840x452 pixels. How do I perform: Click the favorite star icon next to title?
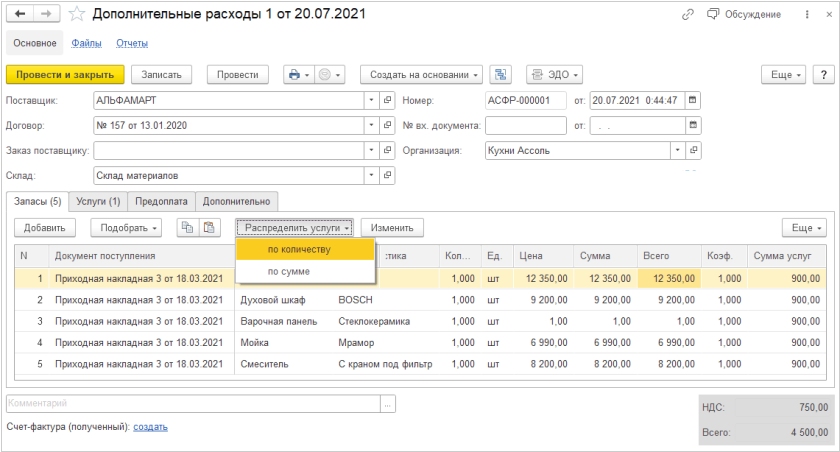[76, 15]
